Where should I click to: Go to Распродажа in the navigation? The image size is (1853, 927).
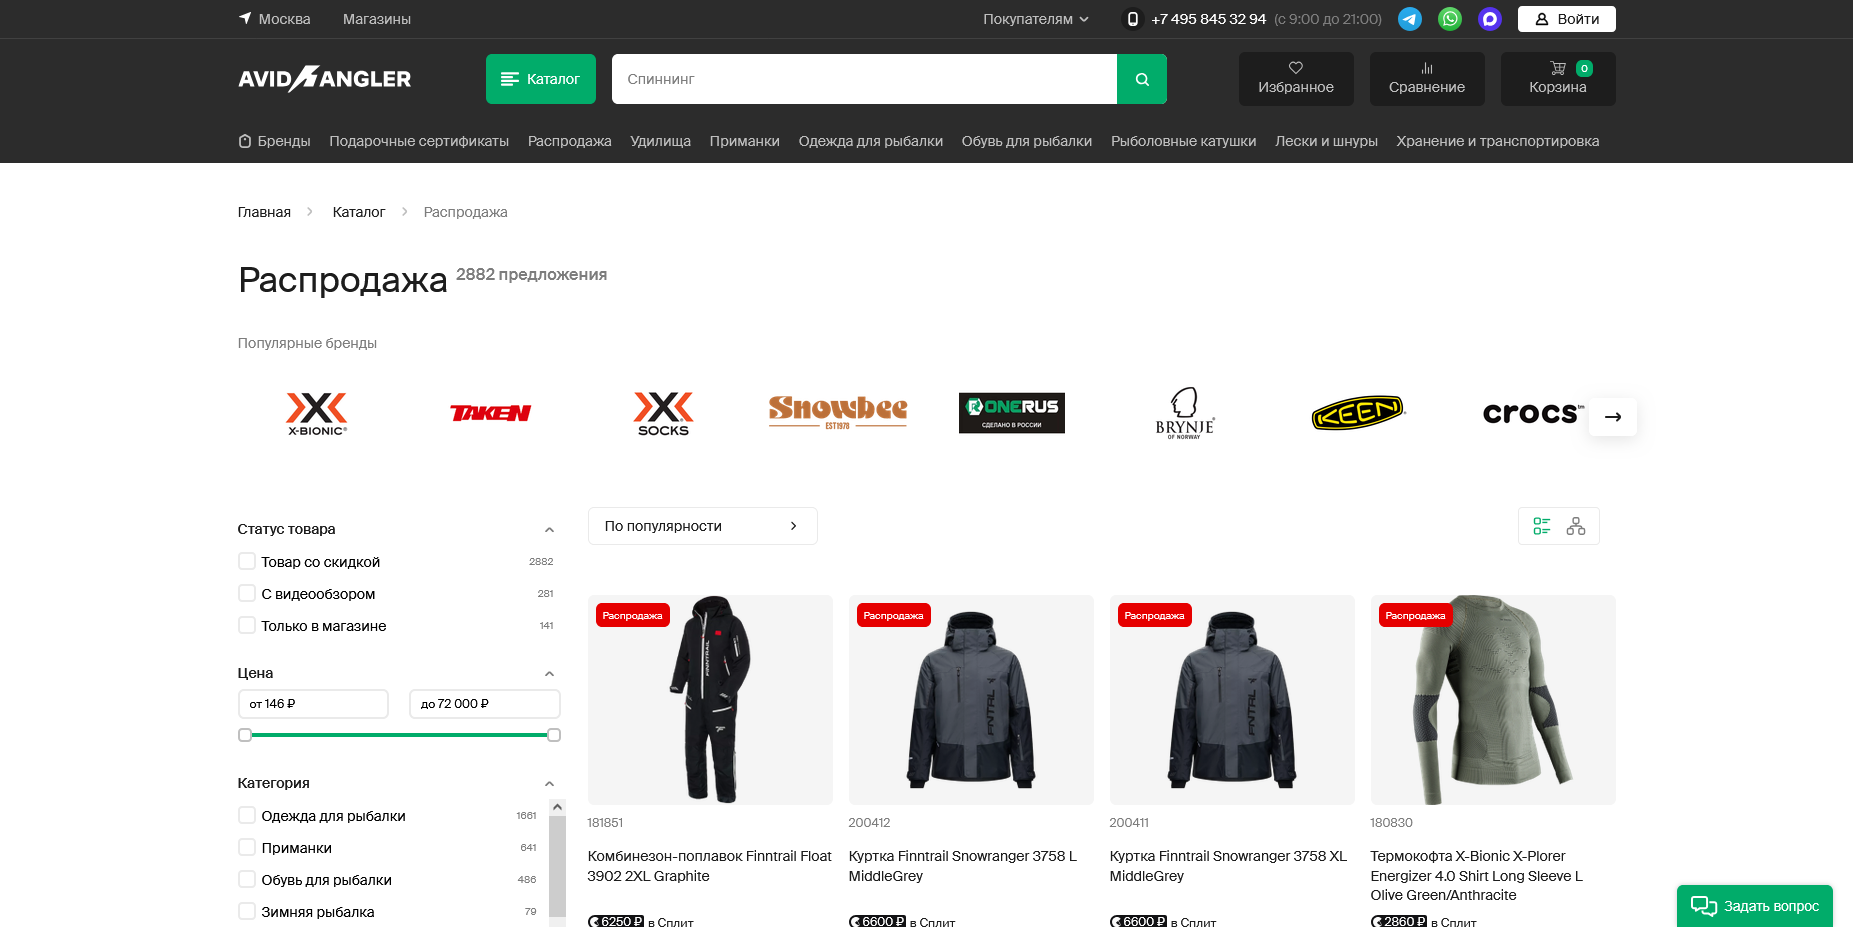570,141
